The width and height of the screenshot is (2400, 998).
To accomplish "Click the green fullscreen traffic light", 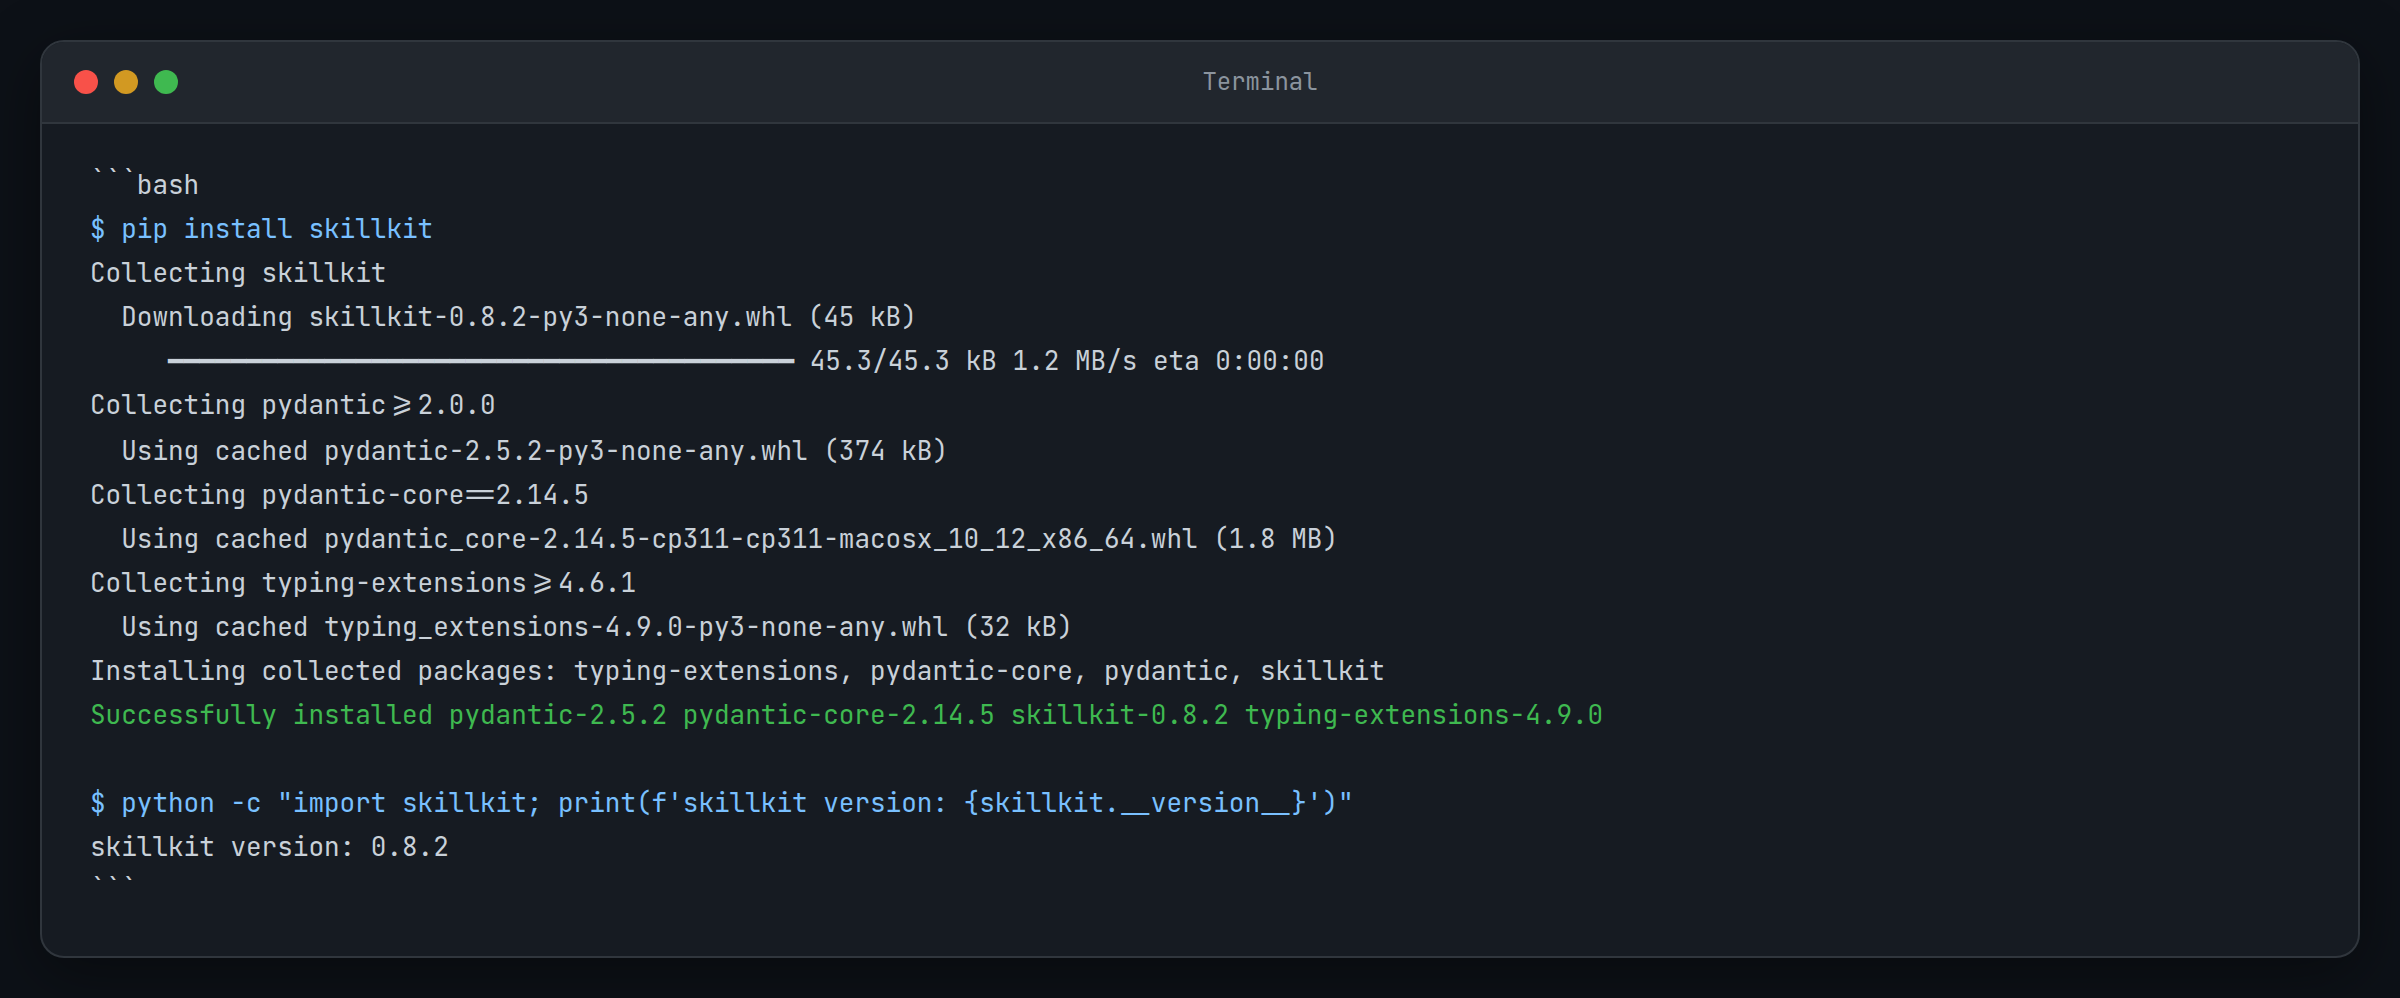I will [167, 81].
